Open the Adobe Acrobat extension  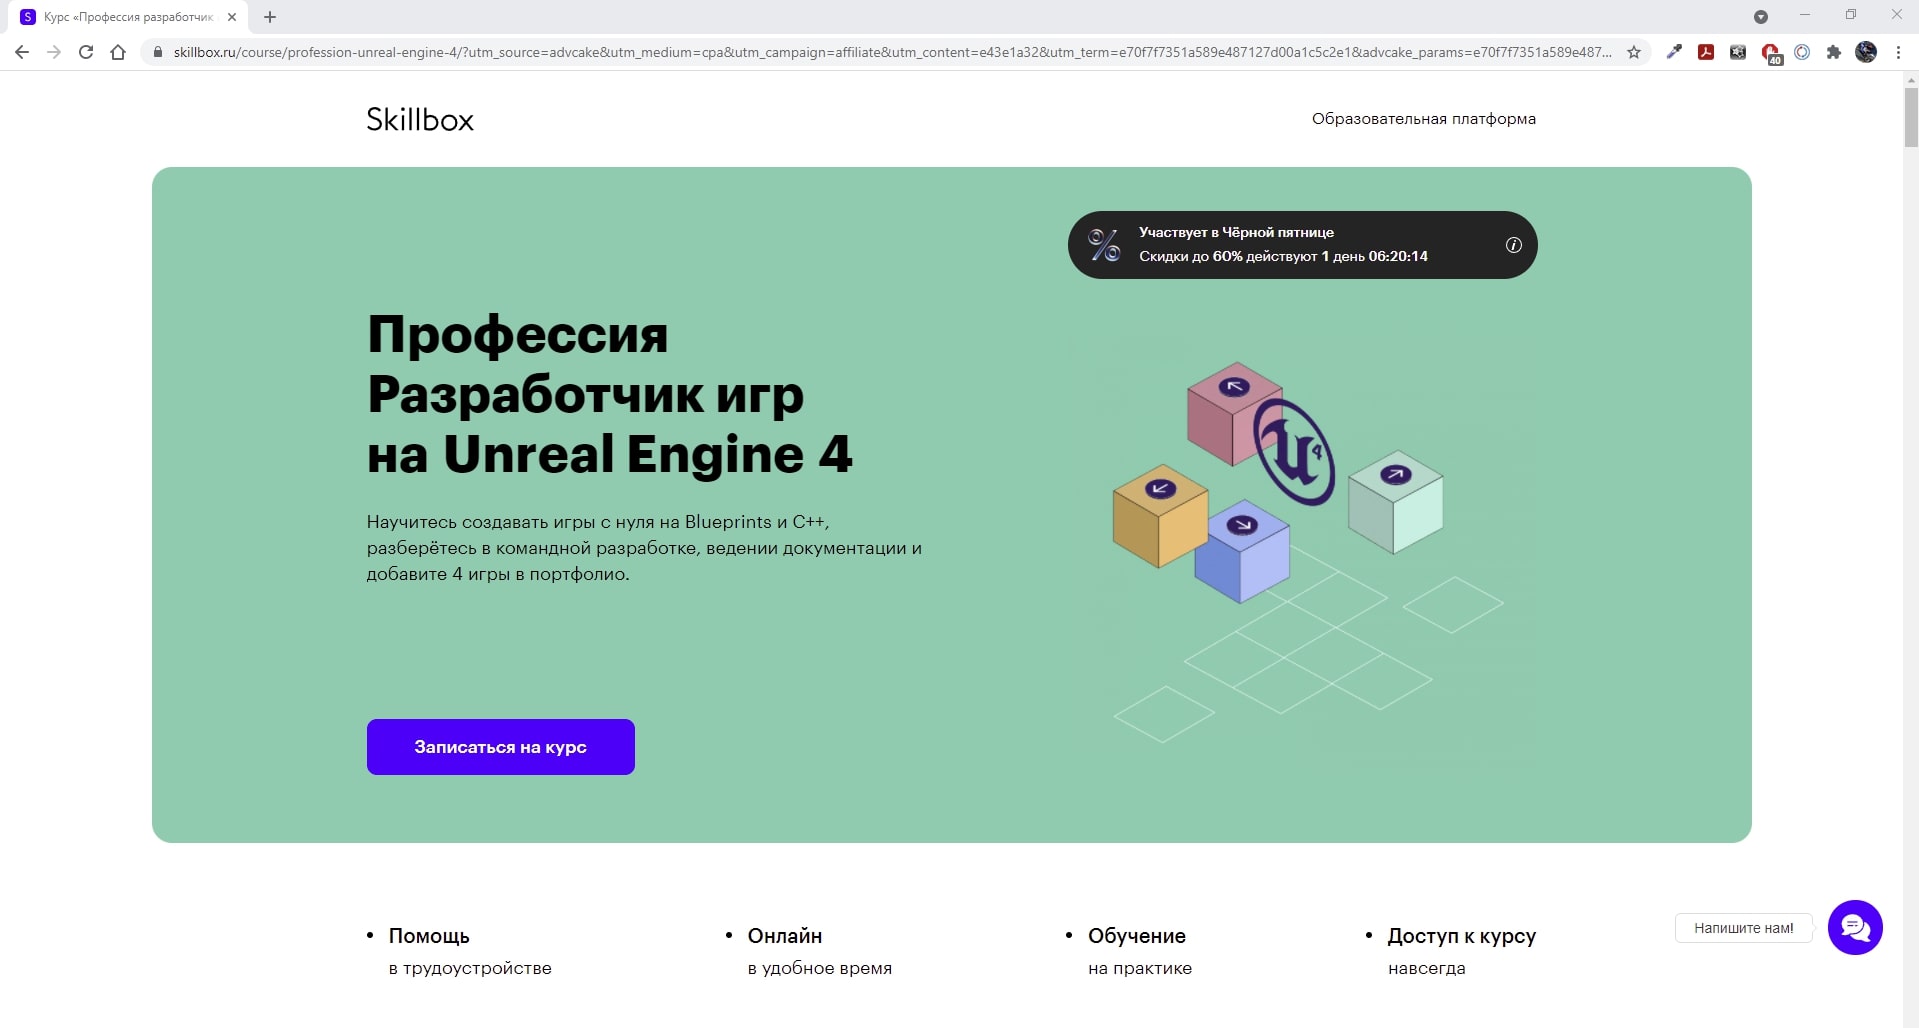coord(1706,52)
